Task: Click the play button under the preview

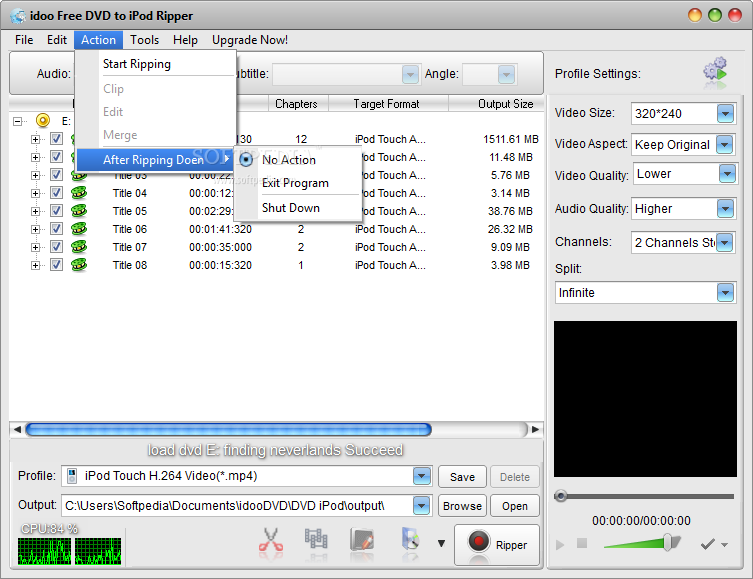Action: [560, 544]
